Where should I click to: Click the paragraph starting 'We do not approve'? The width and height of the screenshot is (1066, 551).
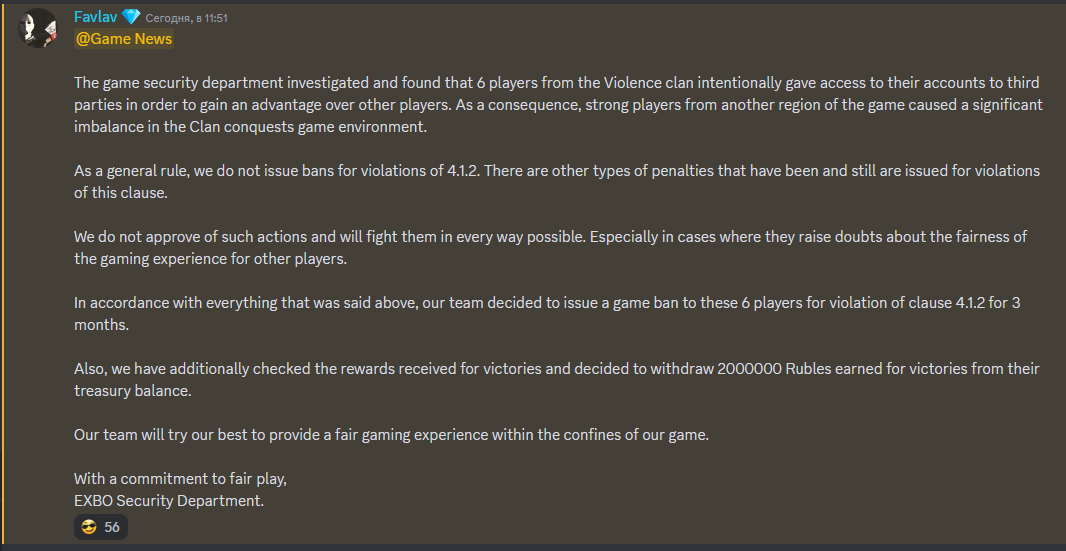point(550,248)
